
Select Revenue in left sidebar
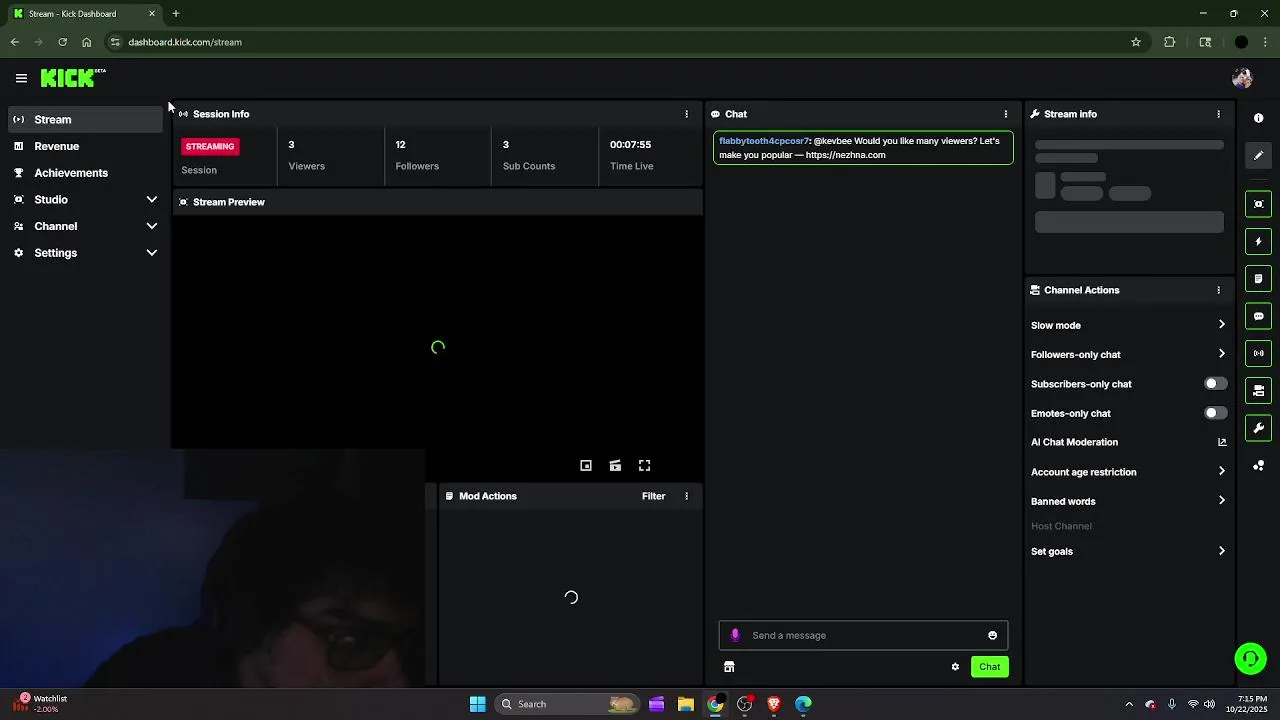coord(85,146)
